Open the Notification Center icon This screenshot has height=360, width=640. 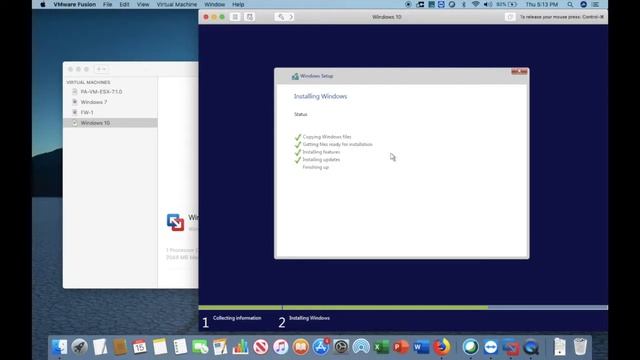tap(596, 4)
